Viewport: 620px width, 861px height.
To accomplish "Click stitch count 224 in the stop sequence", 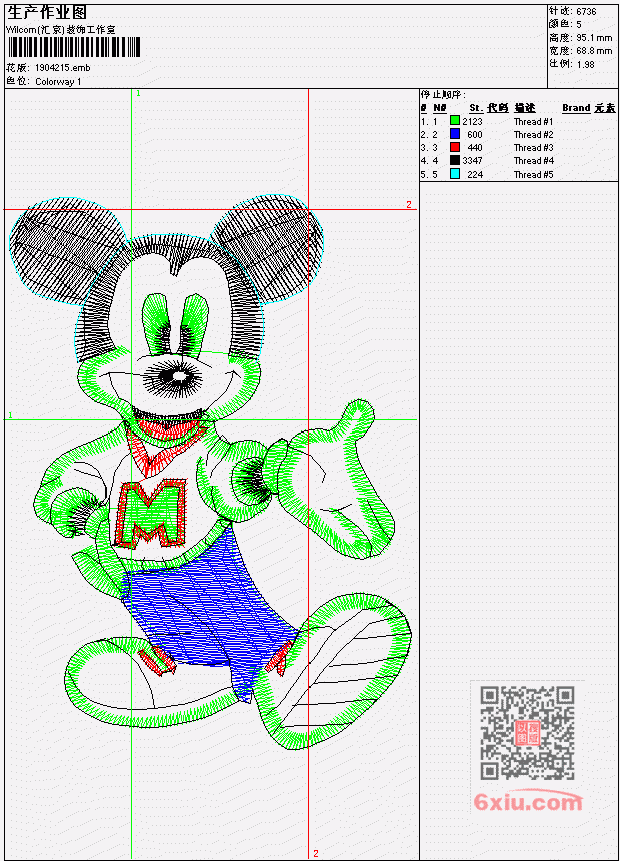I will [475, 175].
